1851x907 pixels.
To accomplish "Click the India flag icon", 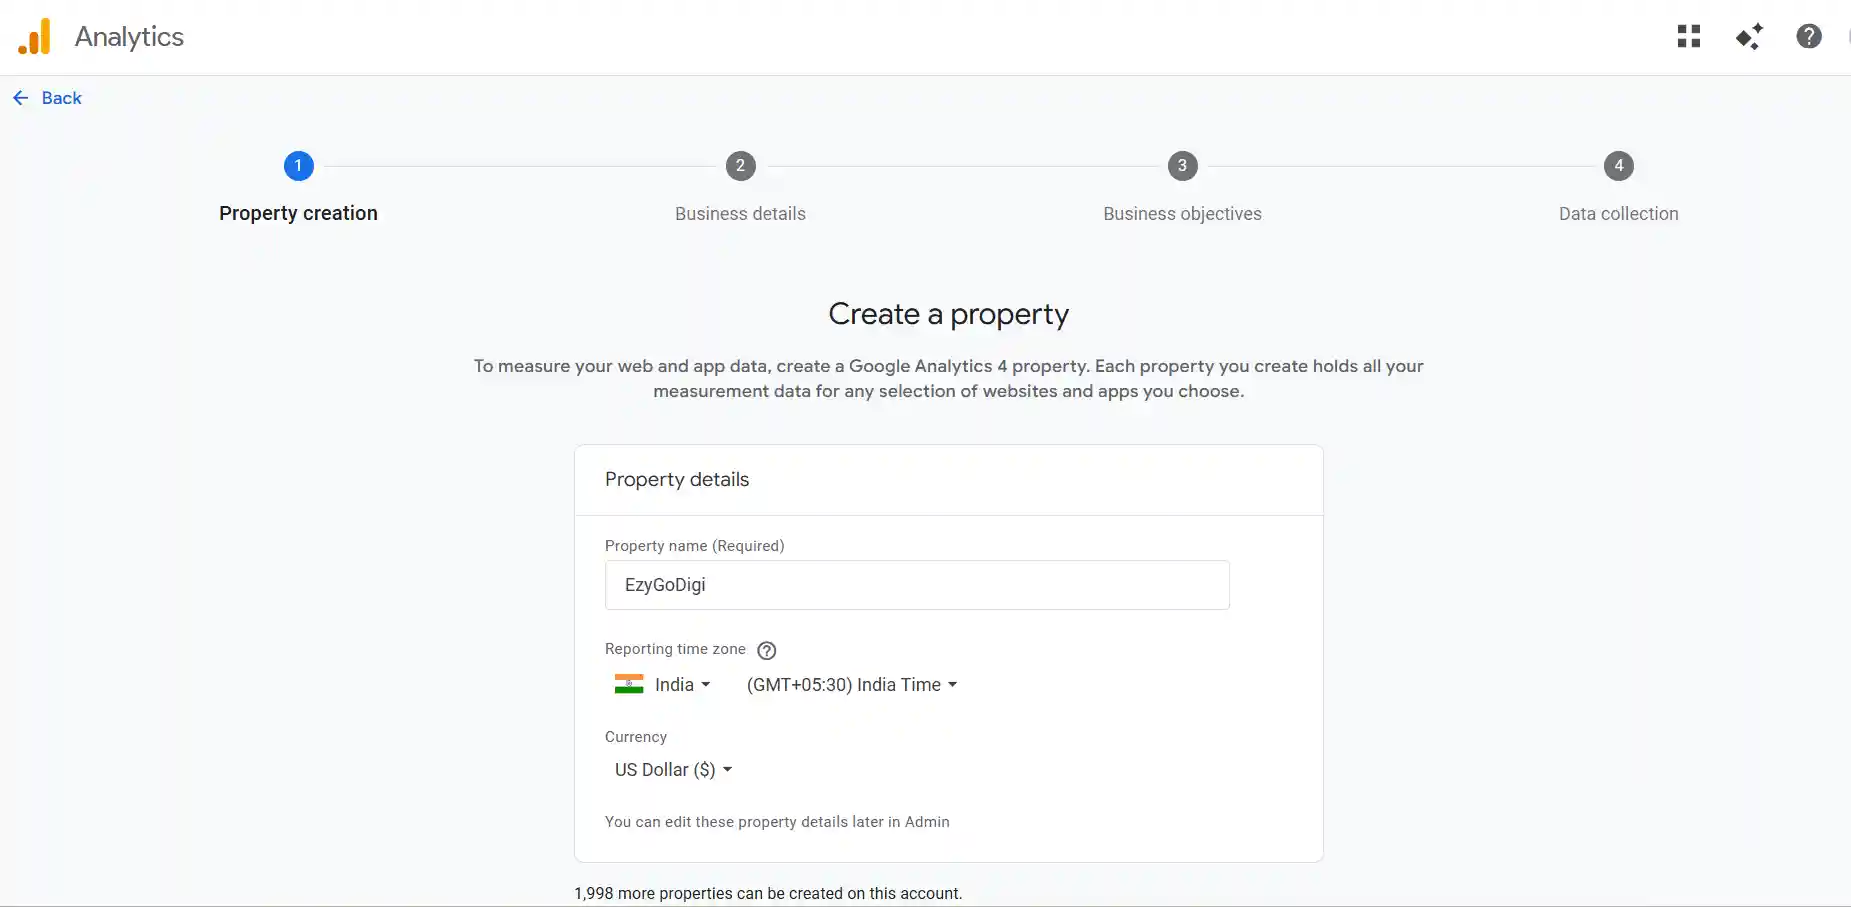I will pyautogui.click(x=628, y=684).
